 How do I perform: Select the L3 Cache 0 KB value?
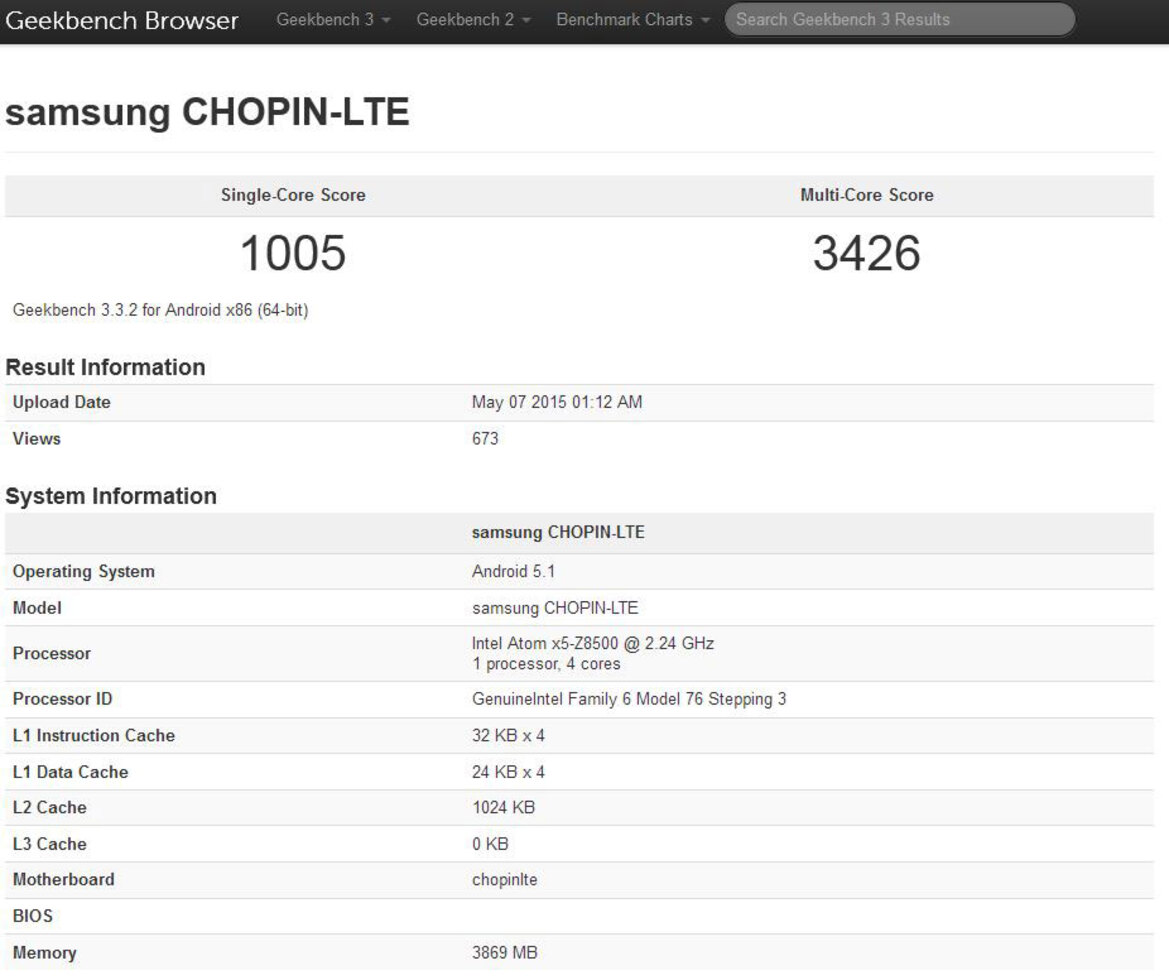491,844
